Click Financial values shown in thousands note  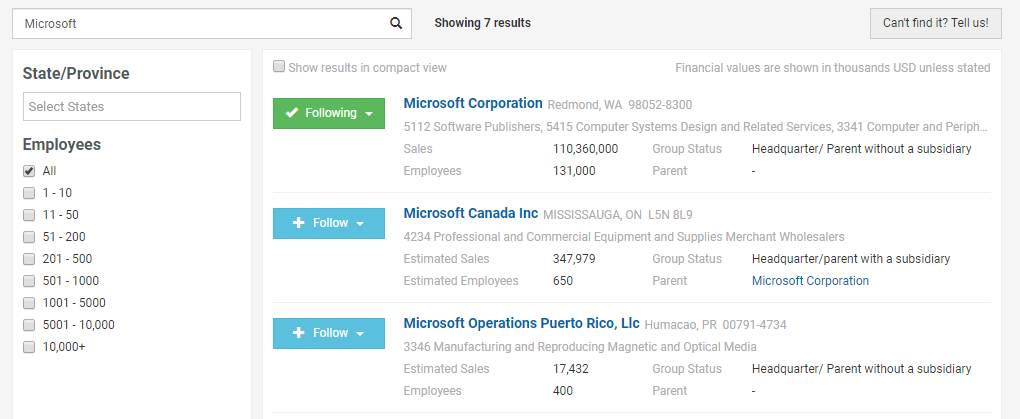833,68
